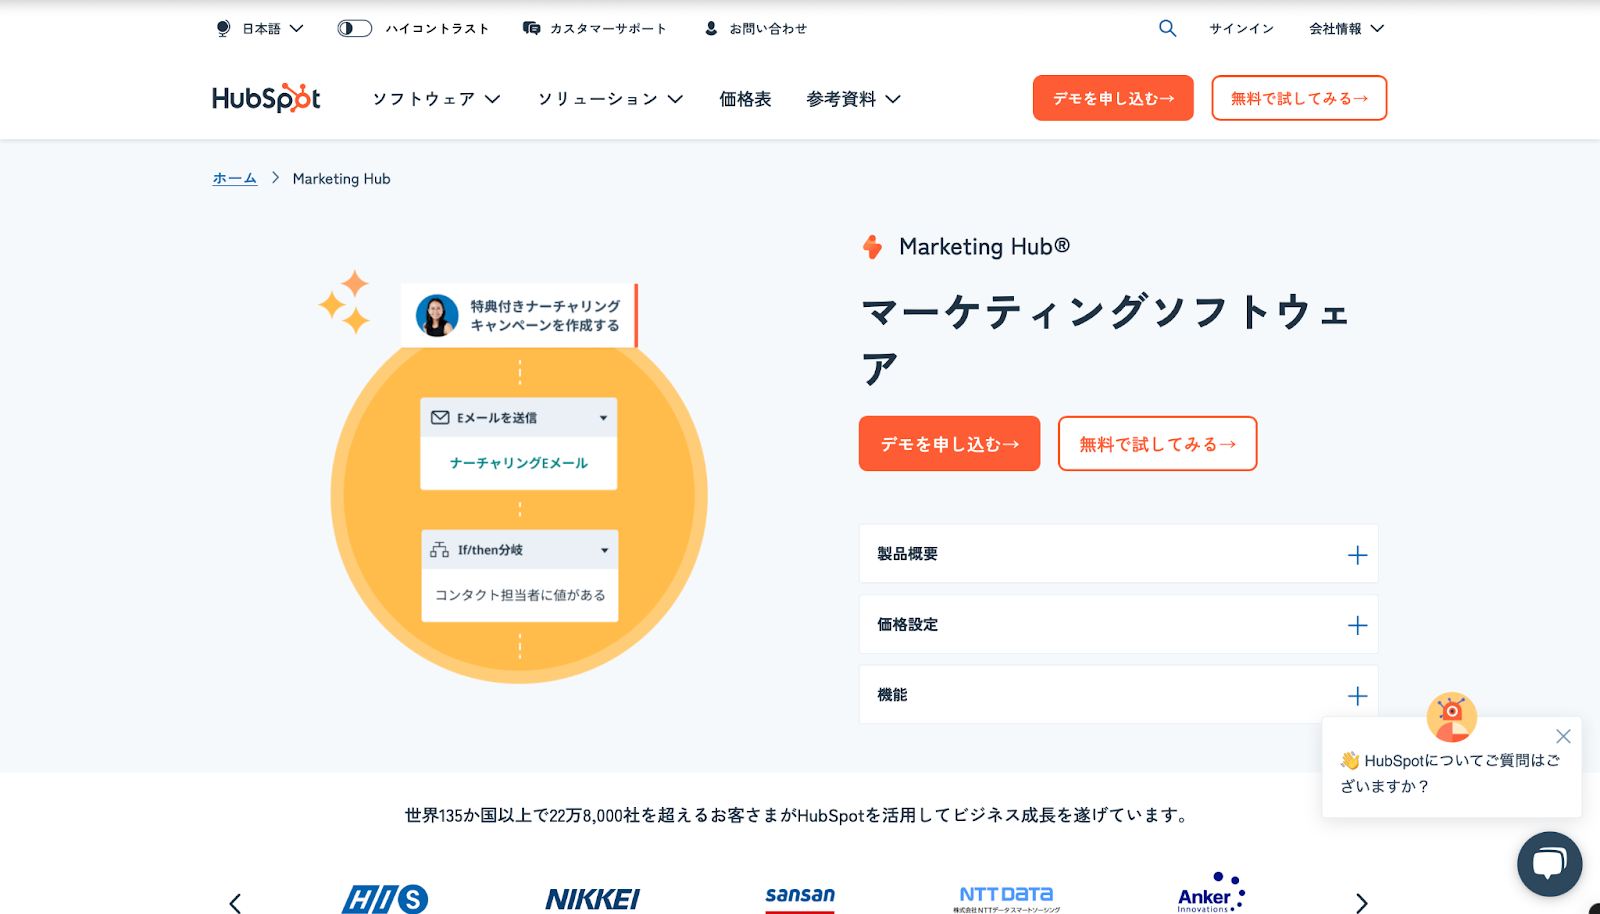Click the マーケティングソフトウェア heading
Image resolution: width=1600 pixels, height=914 pixels.
point(1106,340)
